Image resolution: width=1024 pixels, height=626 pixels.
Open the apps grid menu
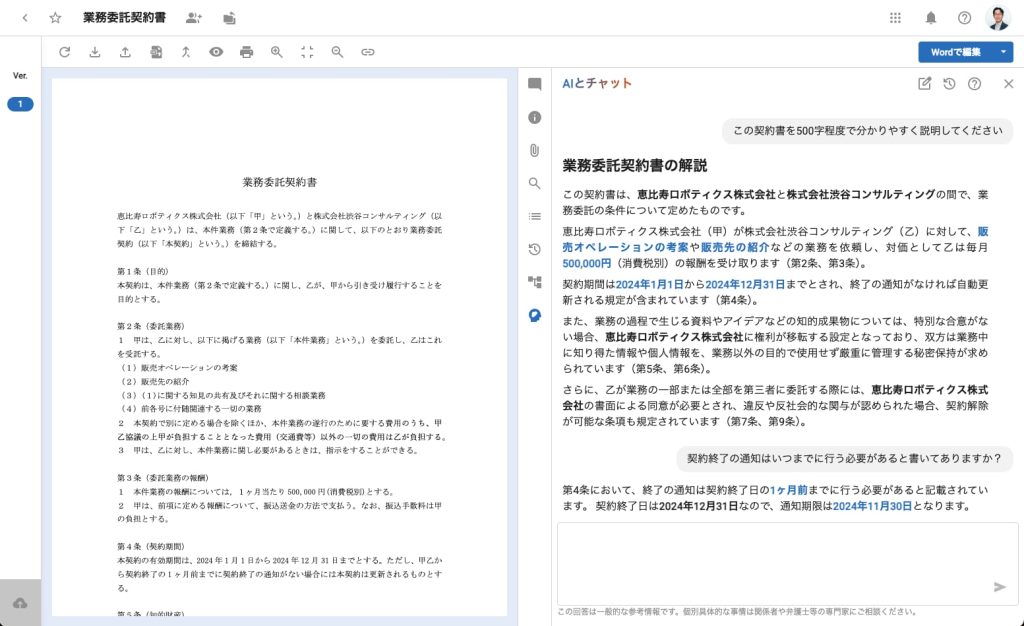895,18
